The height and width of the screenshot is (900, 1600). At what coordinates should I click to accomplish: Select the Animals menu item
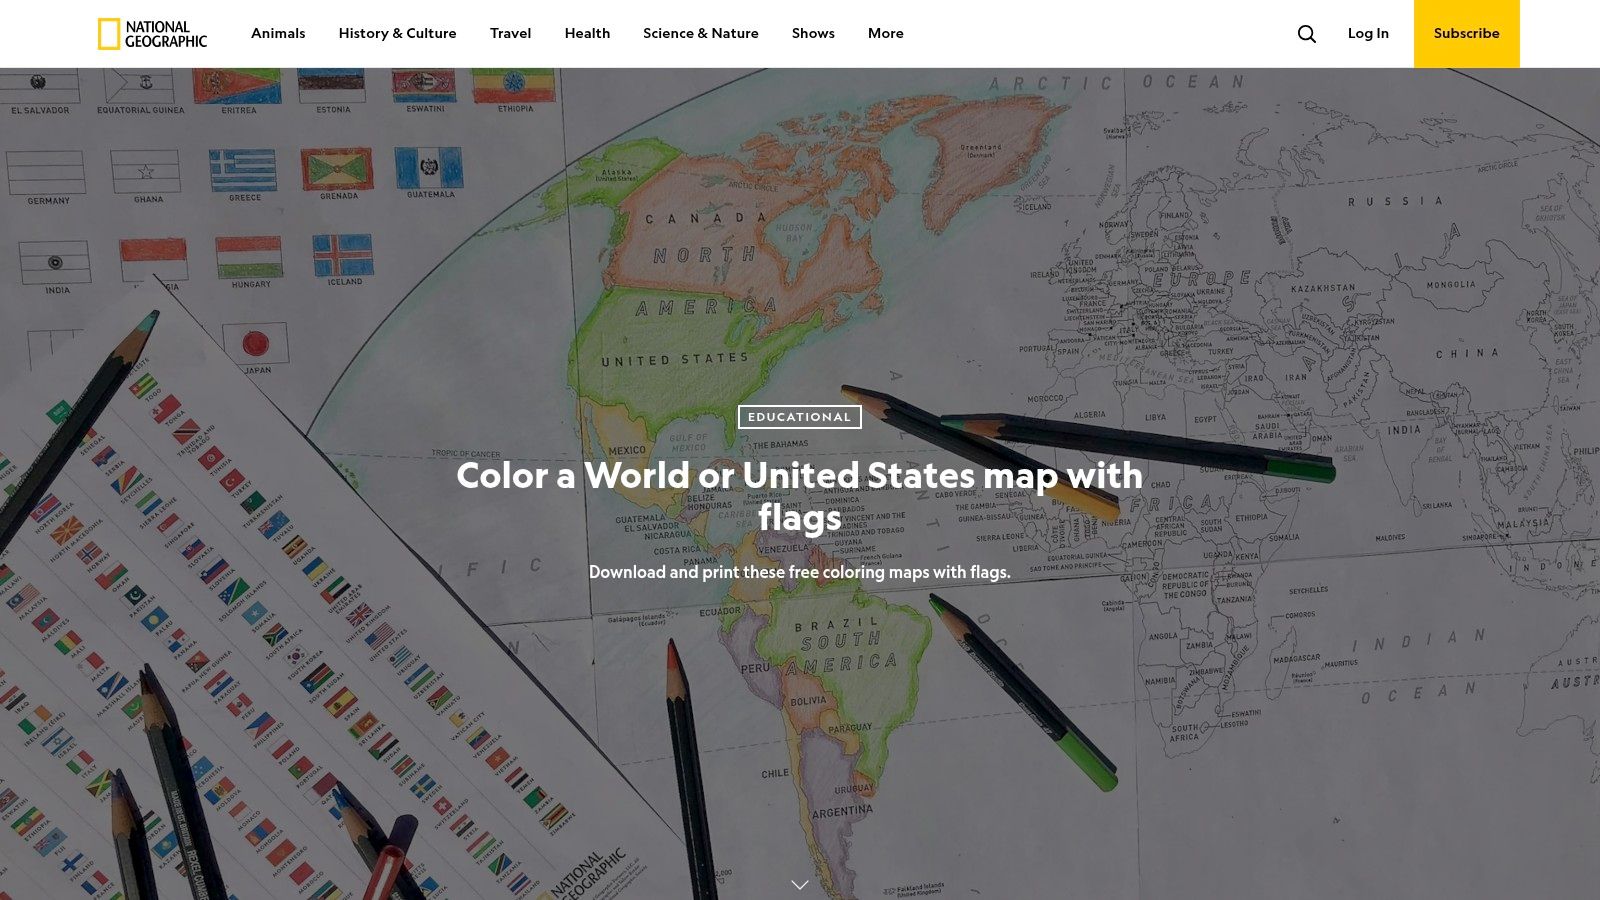tap(277, 33)
